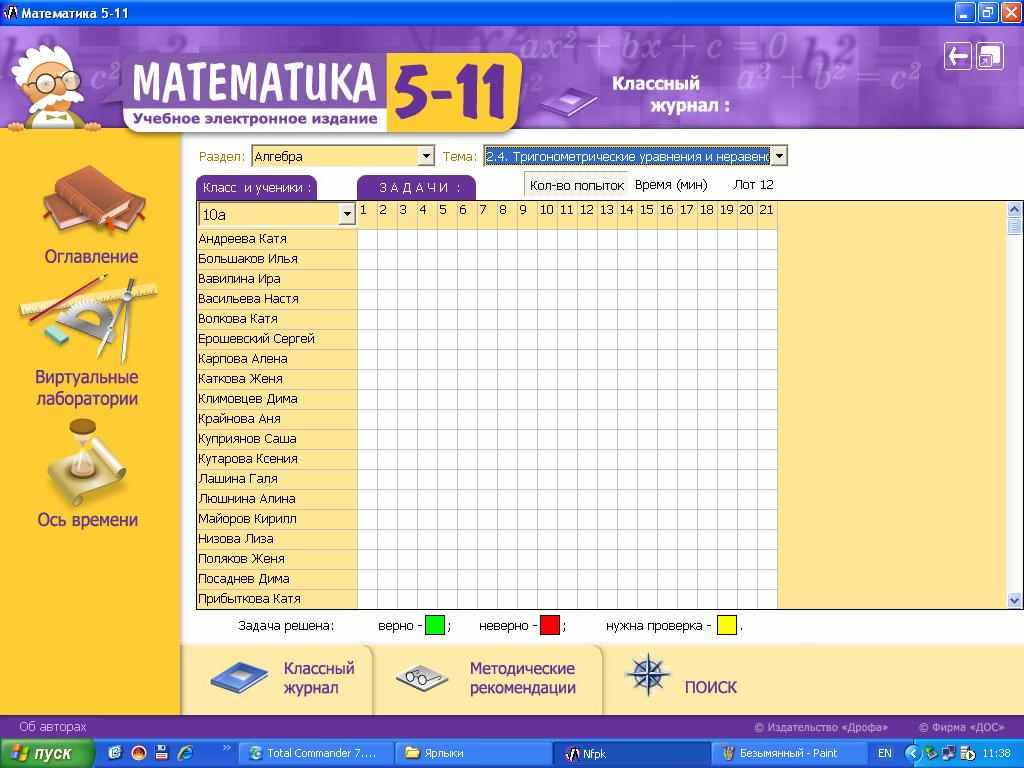Viewport: 1024px width, 768px height.
Task: Select student Майоров Кирилл
Action: (x=277, y=519)
